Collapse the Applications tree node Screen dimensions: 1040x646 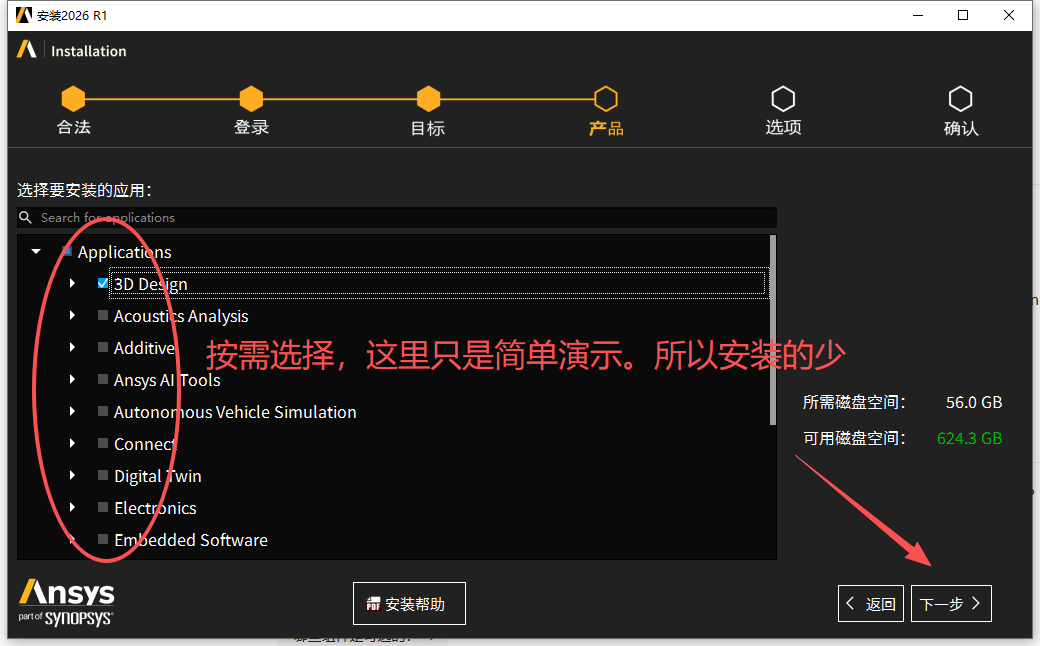[35, 251]
